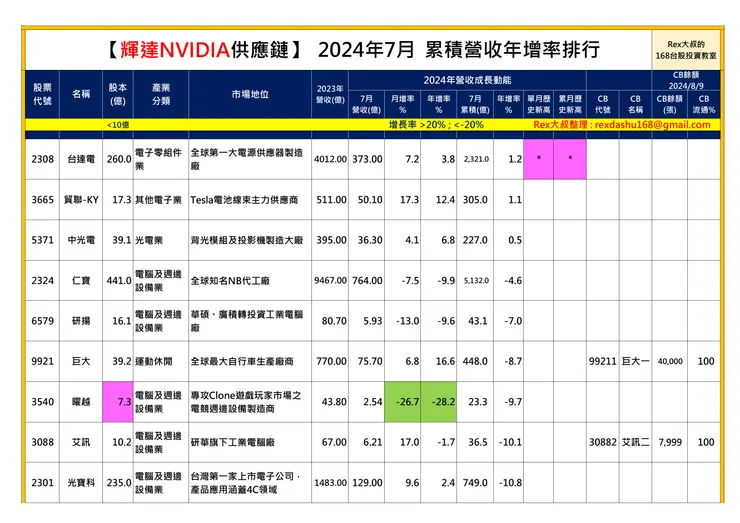Click the CB名稱 column header
Image resolution: width=740 pixels, height=523 pixels.
635,104
